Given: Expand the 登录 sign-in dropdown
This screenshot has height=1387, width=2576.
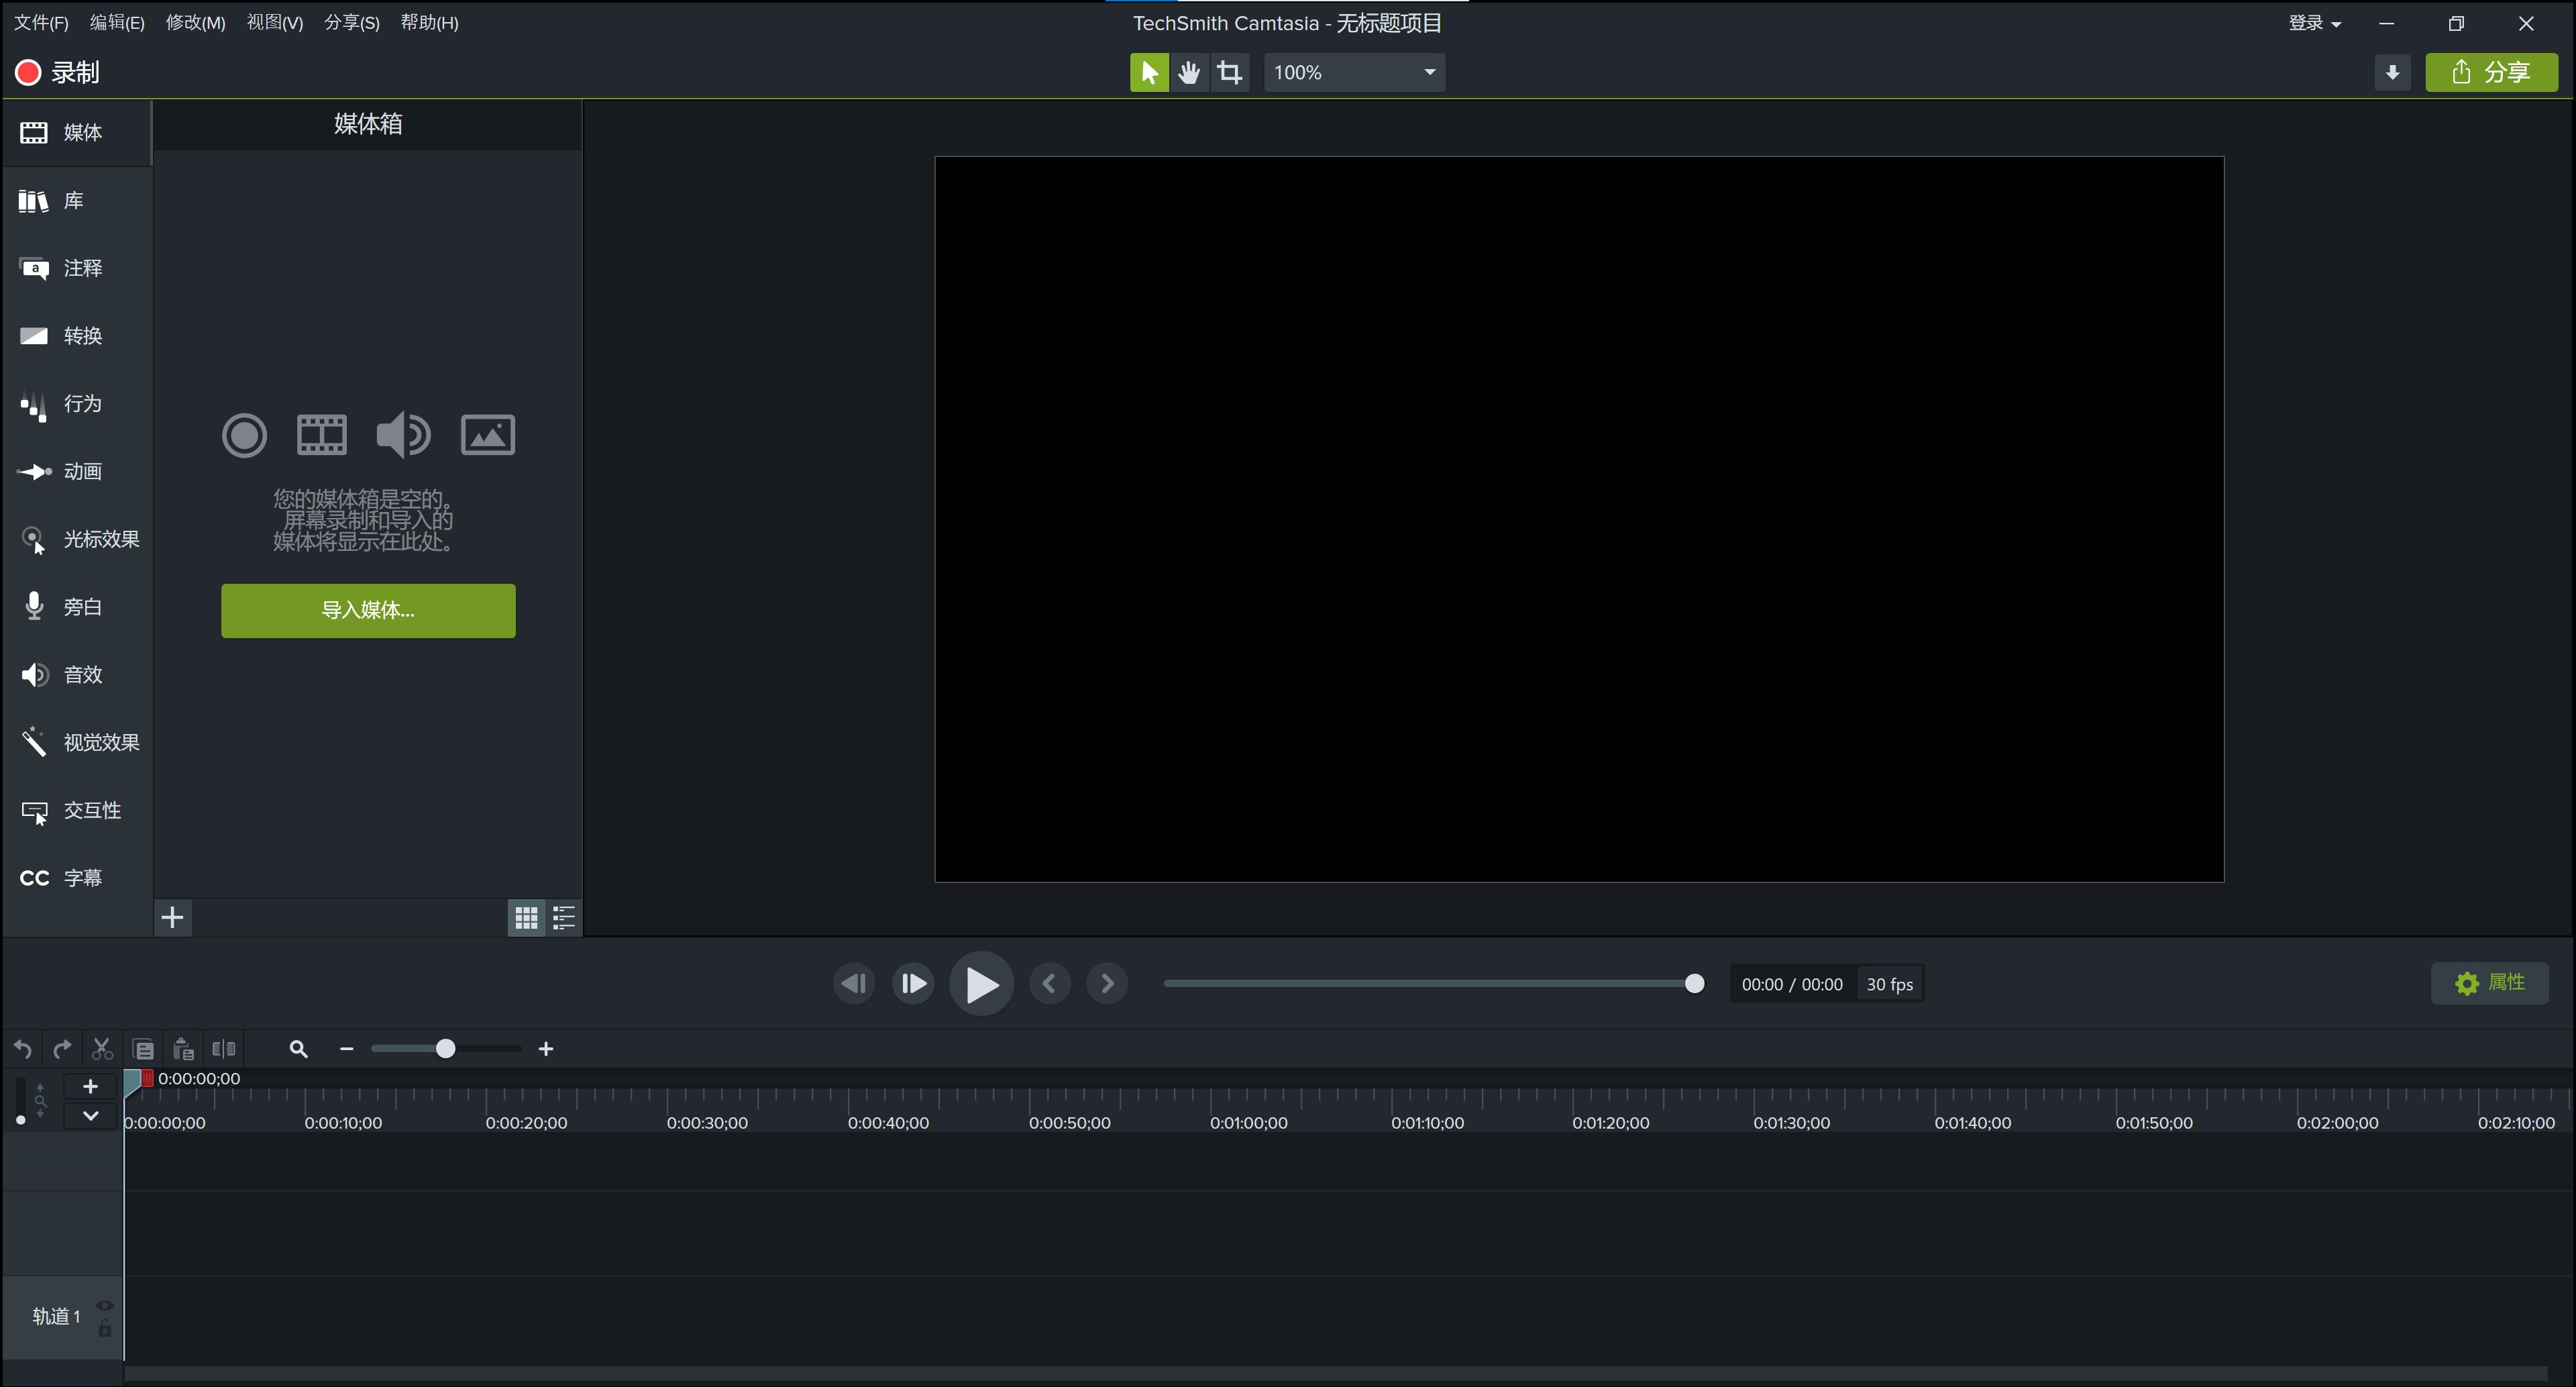Looking at the screenshot, I should (2314, 23).
